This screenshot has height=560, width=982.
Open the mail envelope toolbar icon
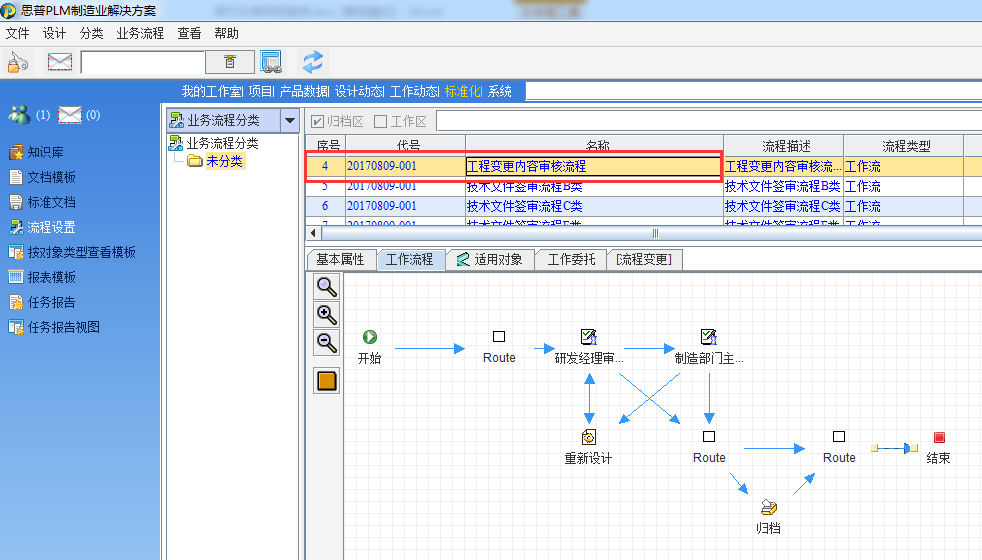(60, 62)
